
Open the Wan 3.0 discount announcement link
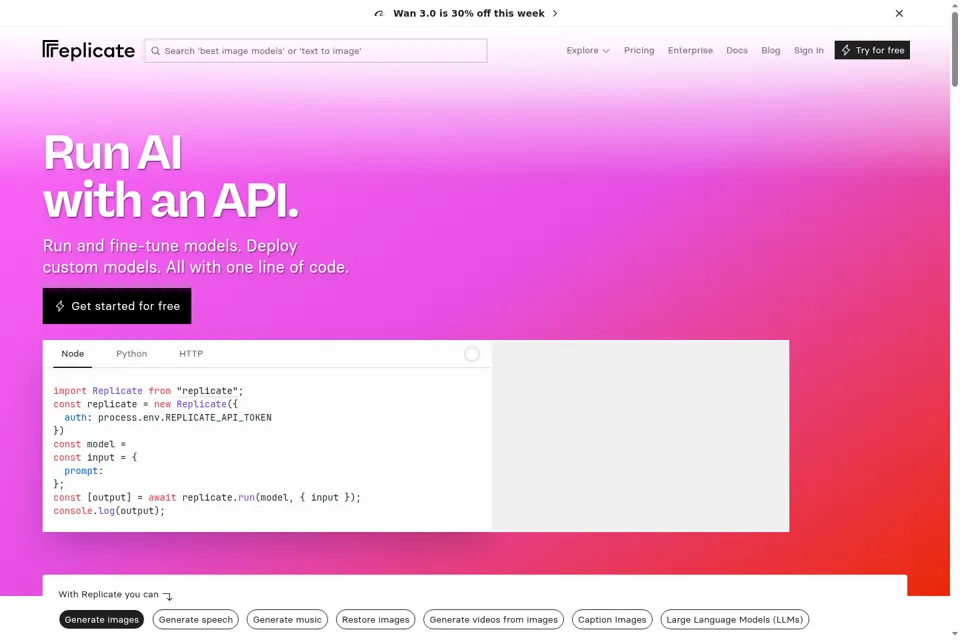click(x=468, y=13)
